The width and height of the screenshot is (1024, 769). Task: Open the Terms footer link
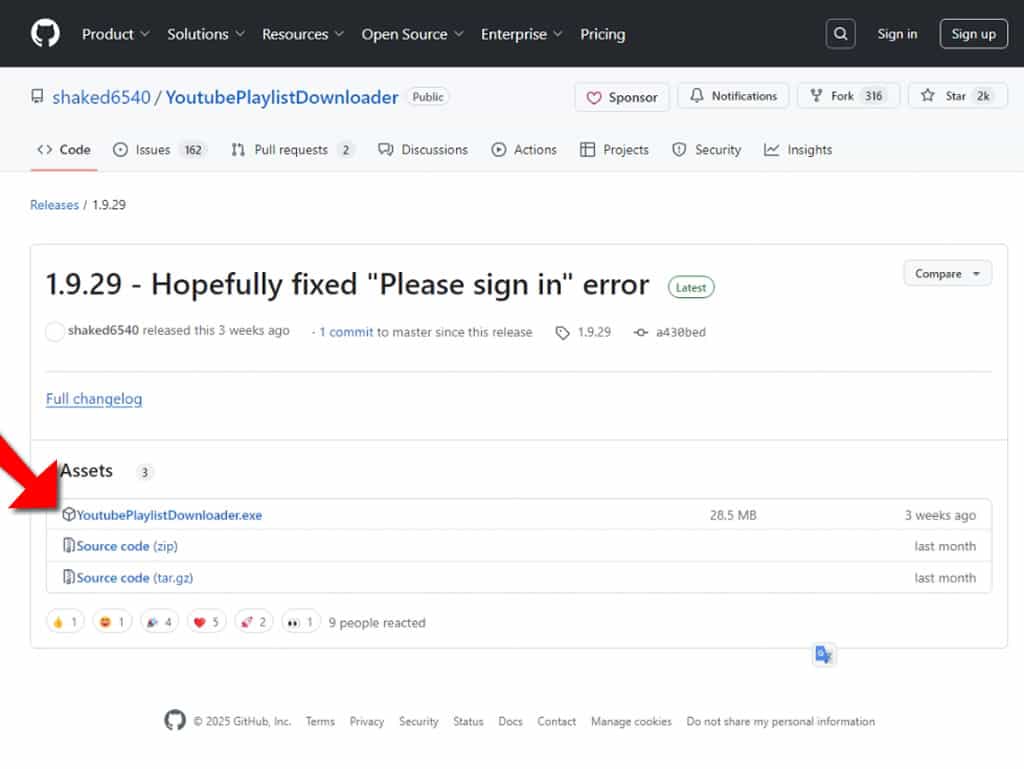click(320, 721)
